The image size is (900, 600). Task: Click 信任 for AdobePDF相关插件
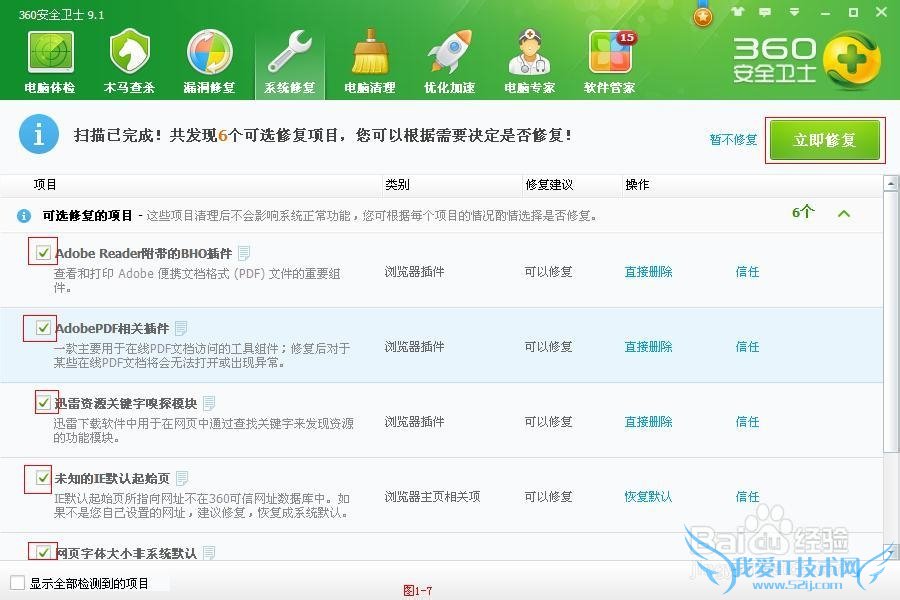(747, 347)
